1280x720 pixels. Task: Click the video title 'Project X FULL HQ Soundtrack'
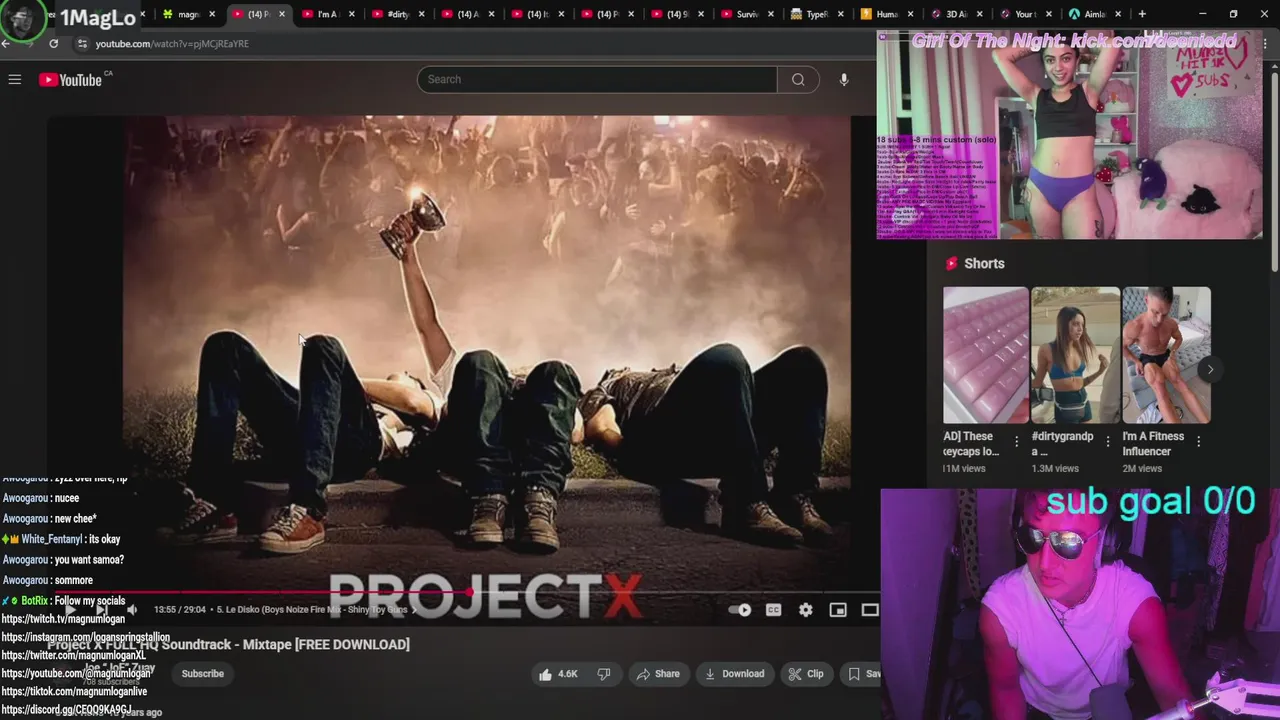pos(228,645)
